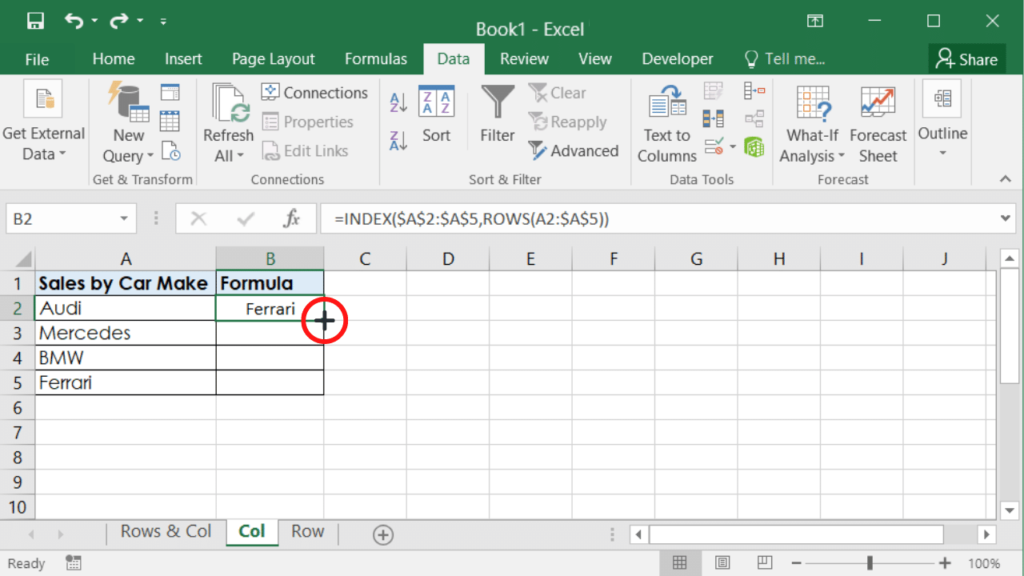Select cell A5 containing Ferrari
This screenshot has width=1024, height=576.
point(125,382)
